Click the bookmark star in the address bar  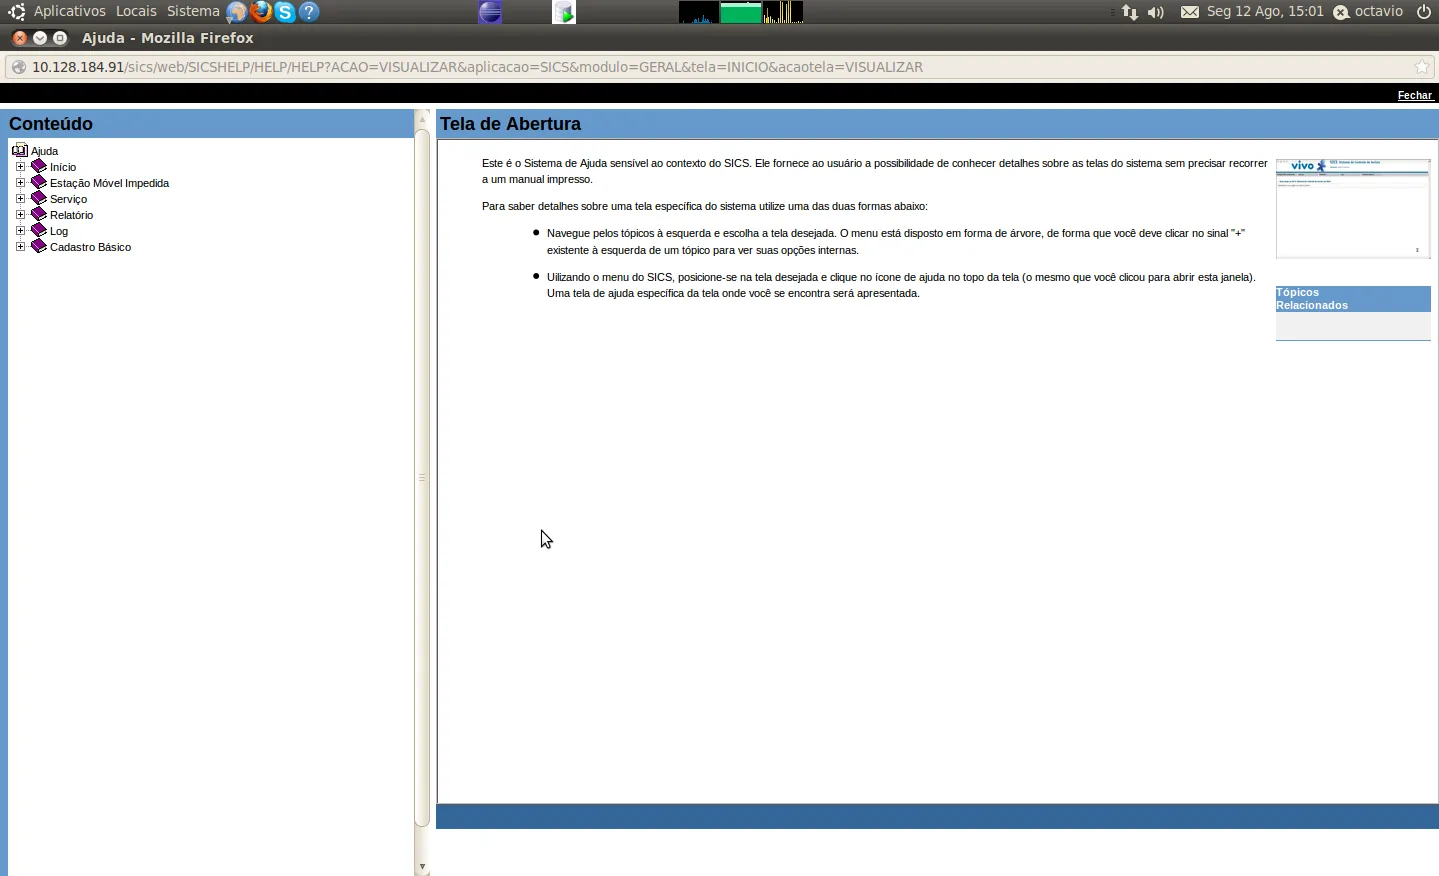[x=1422, y=67]
